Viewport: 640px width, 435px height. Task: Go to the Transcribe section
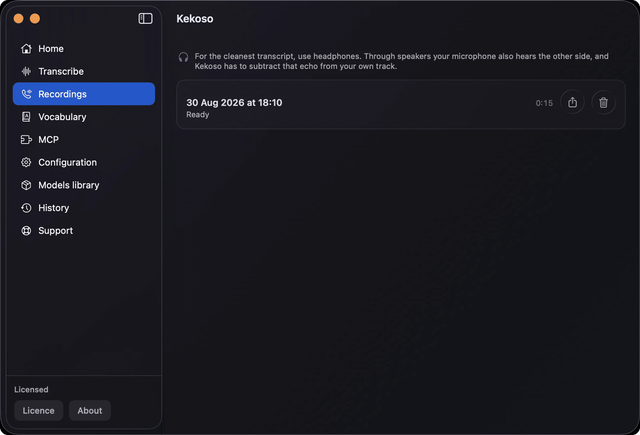pos(84,71)
